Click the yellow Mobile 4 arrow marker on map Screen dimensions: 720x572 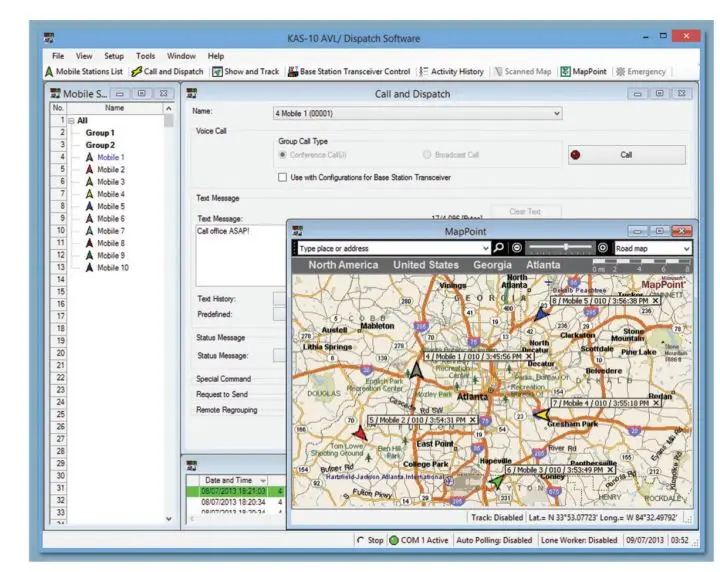coord(542,415)
